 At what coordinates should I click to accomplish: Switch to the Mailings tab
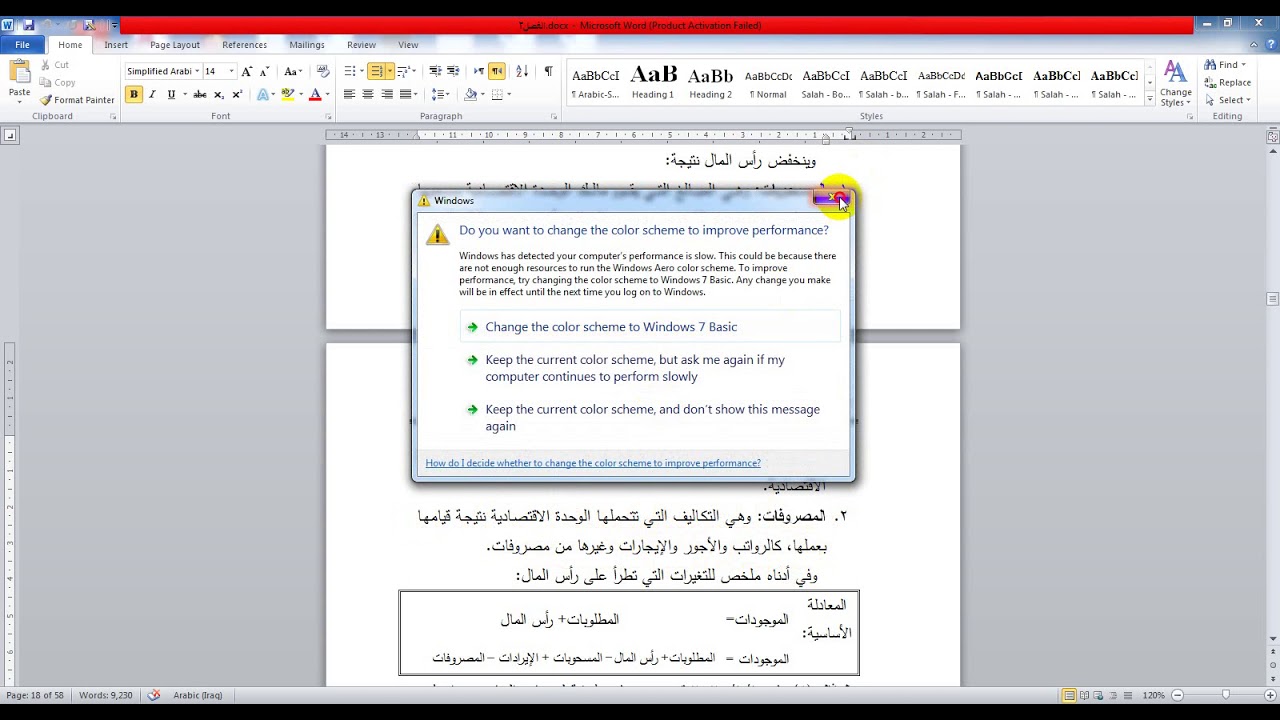click(307, 45)
